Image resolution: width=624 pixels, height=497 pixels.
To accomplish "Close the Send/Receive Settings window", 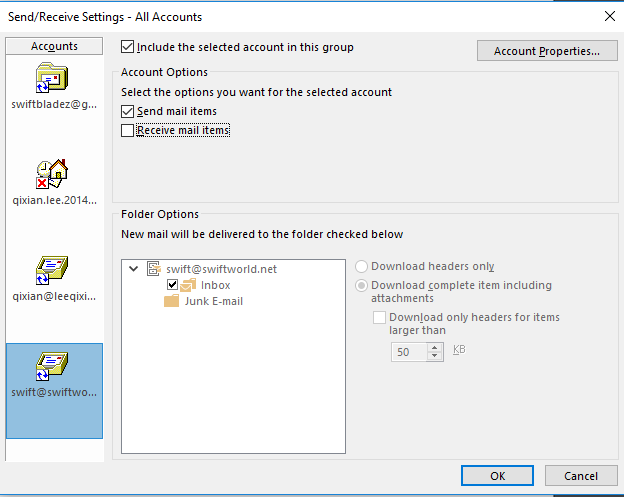I will [610, 16].
